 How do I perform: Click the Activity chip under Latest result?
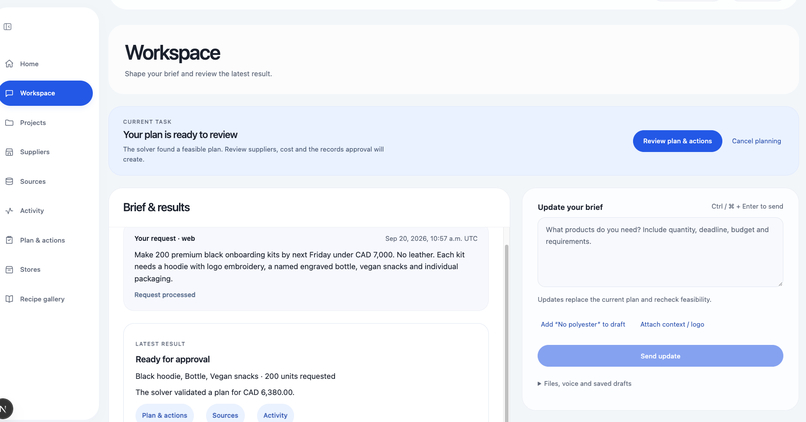[x=276, y=415]
